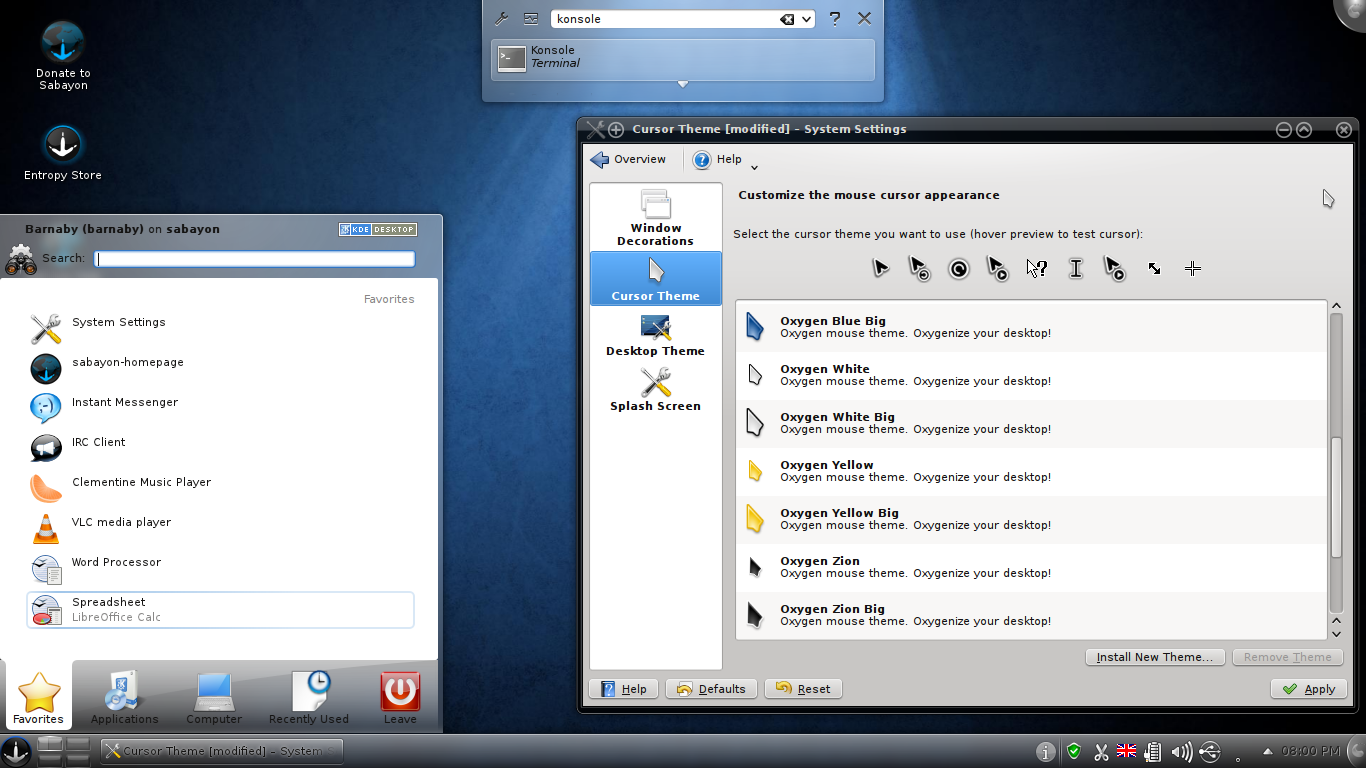Image resolution: width=1366 pixels, height=768 pixels.
Task: Select Cursor Theme module in sidebar
Action: tap(655, 279)
